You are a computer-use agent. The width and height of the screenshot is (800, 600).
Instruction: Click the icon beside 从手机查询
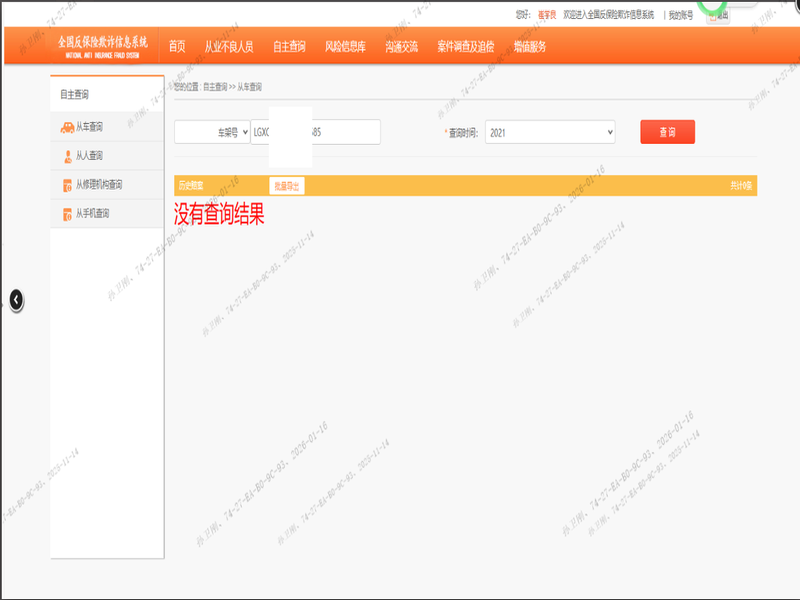tap(67, 214)
